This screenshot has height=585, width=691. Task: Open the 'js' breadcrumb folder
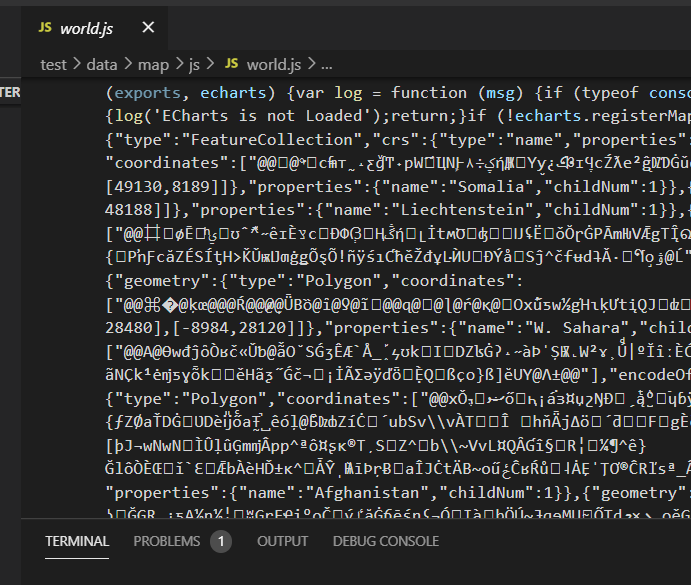click(194, 65)
